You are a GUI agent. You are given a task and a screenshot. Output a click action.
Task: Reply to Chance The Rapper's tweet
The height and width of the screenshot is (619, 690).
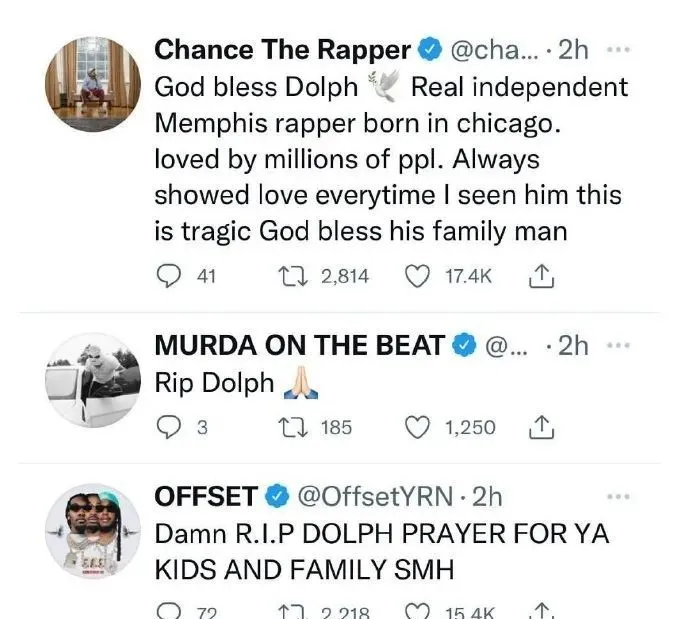click(x=170, y=275)
